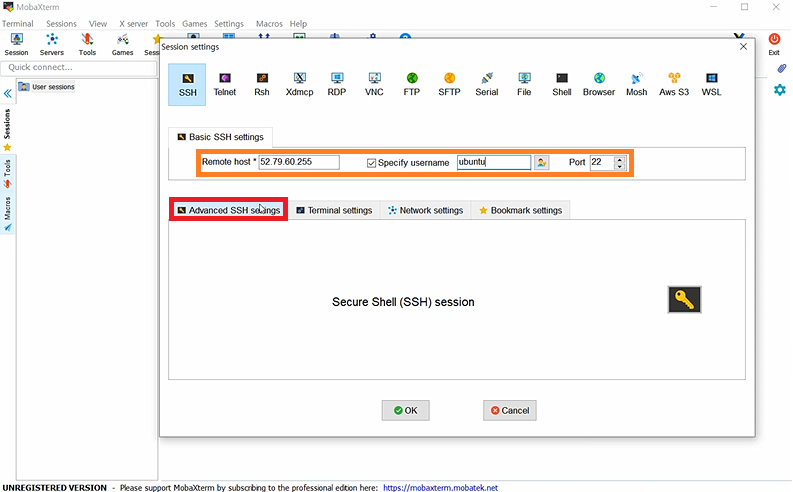Open the Tools menu in menu bar

165,24
